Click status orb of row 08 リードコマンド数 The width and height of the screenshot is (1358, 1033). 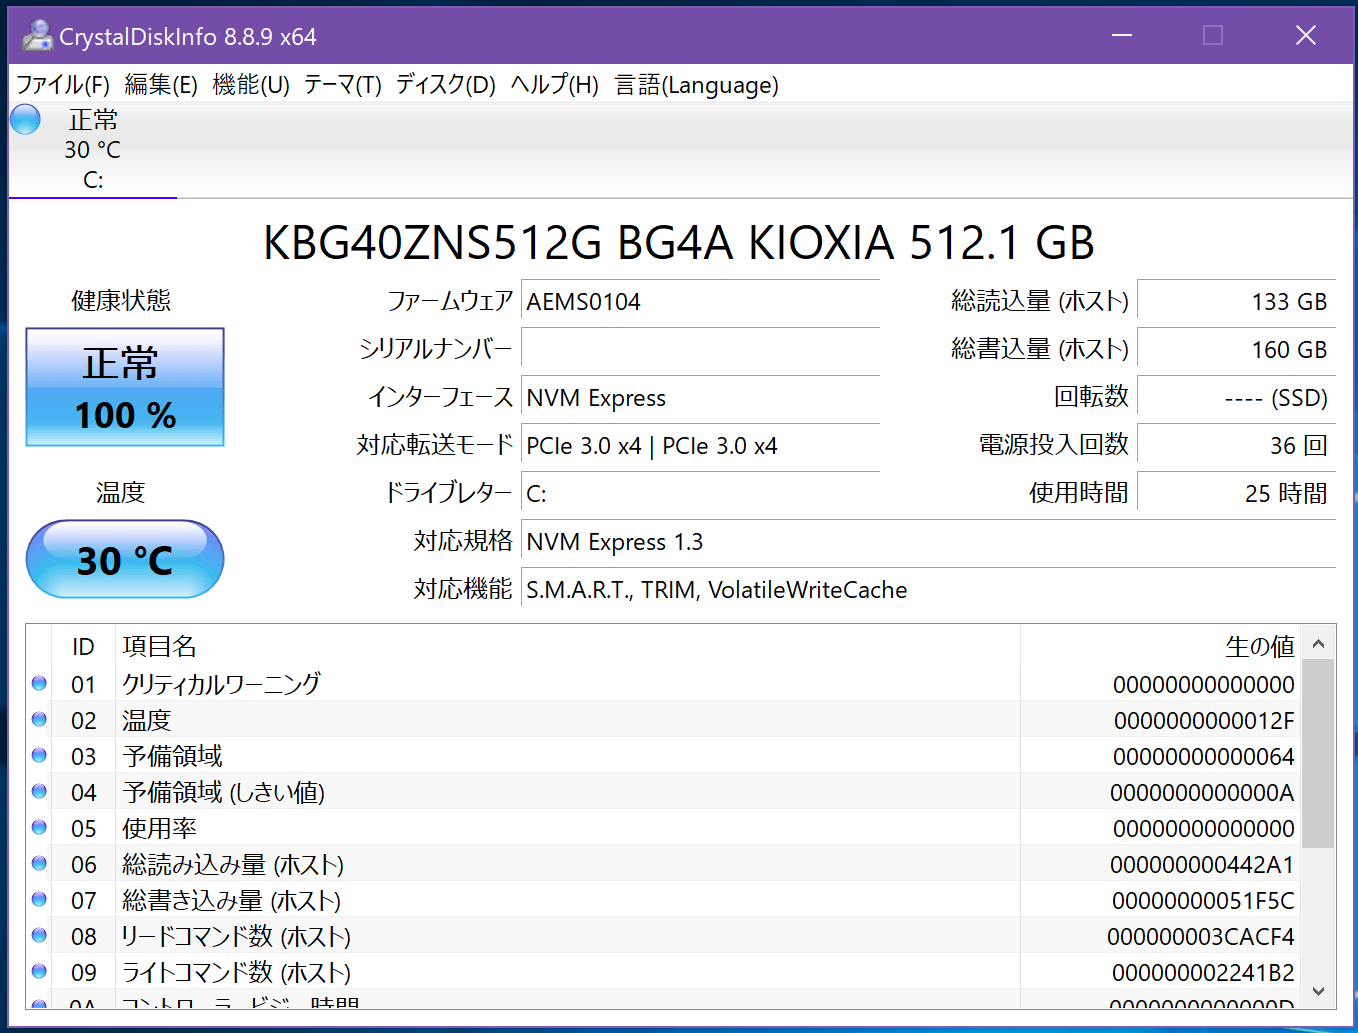39,935
